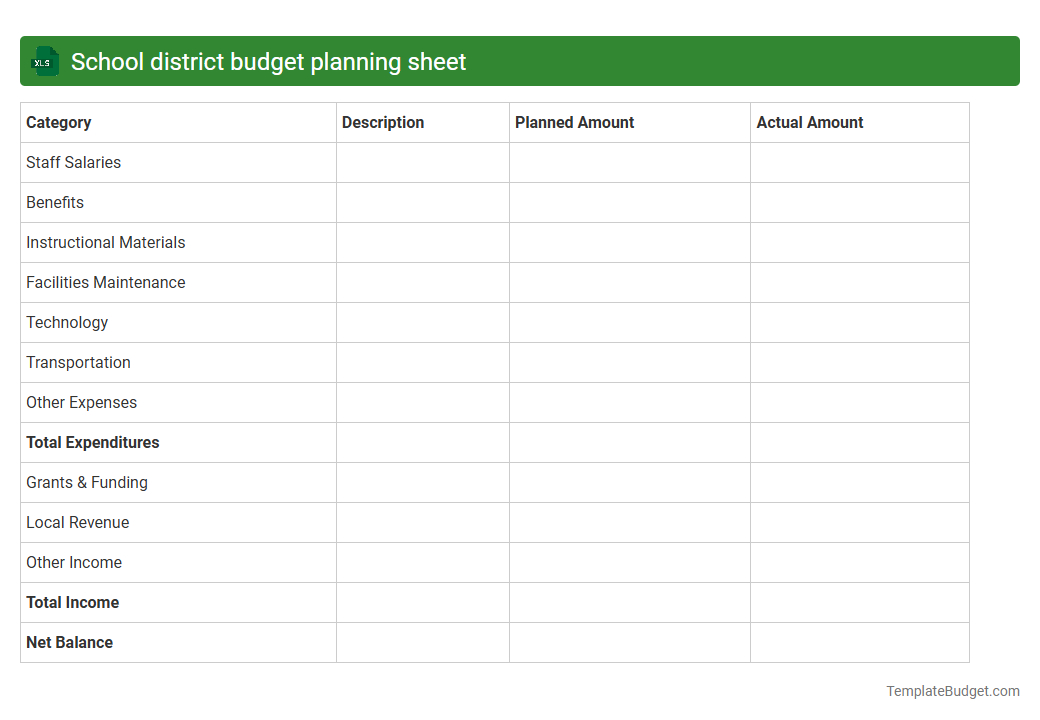
Task: Select the Instructional Materials category
Action: [105, 242]
